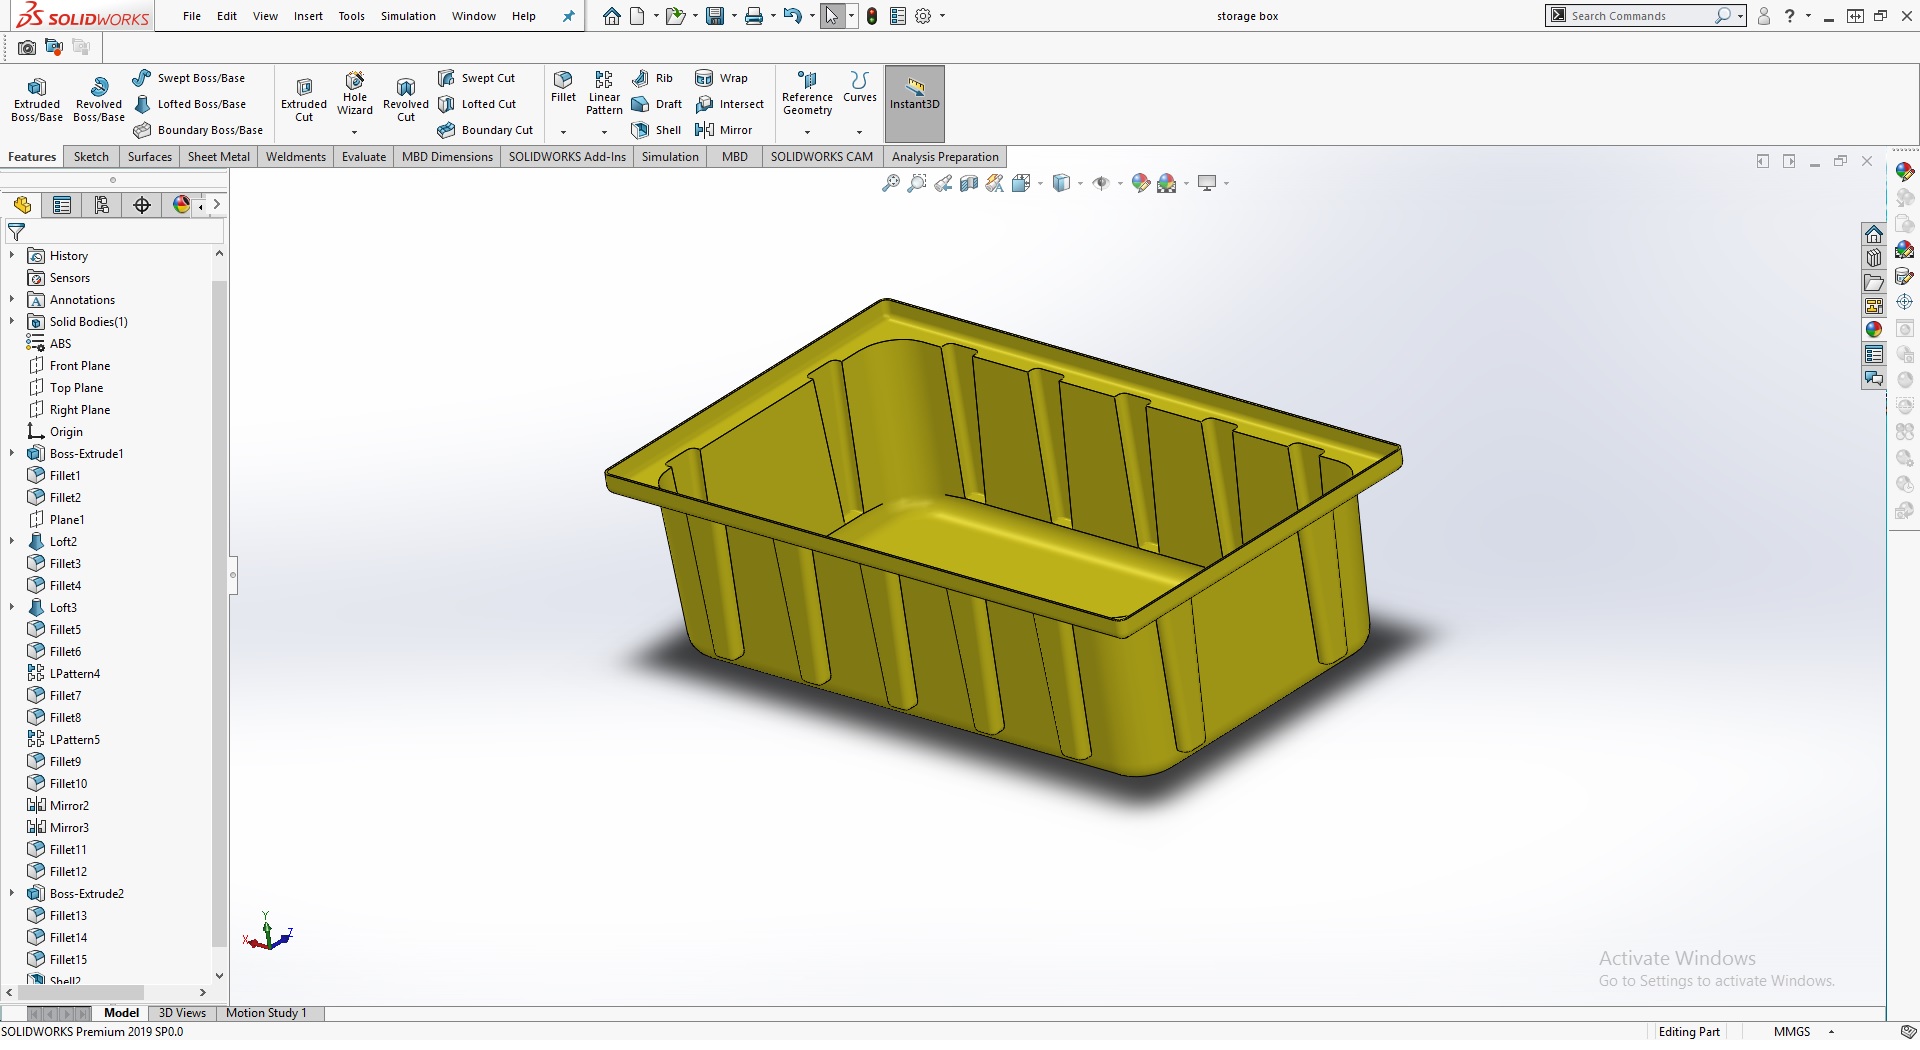Screen dimensions: 1920x1050
Task: Select Fillet7 in the feature tree
Action: 66,695
